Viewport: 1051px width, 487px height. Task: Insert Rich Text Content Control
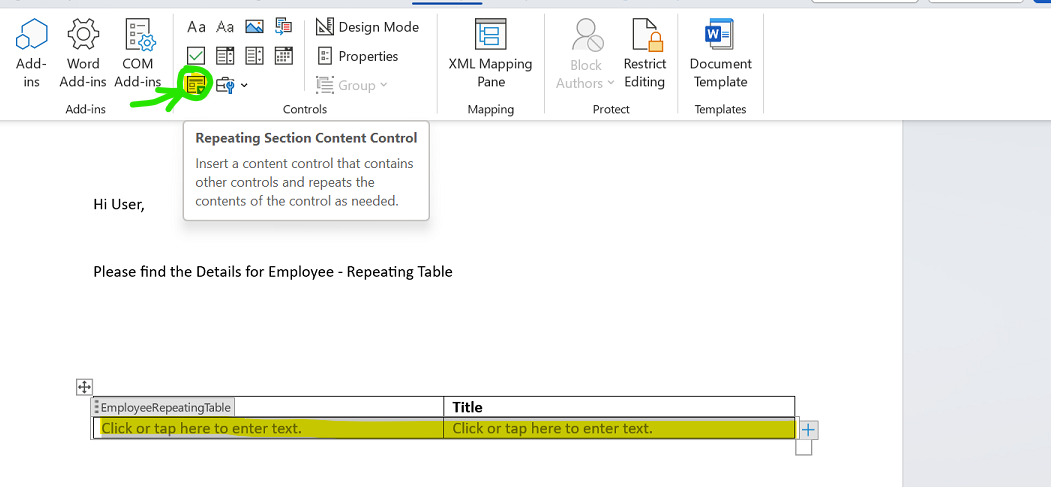[197, 27]
